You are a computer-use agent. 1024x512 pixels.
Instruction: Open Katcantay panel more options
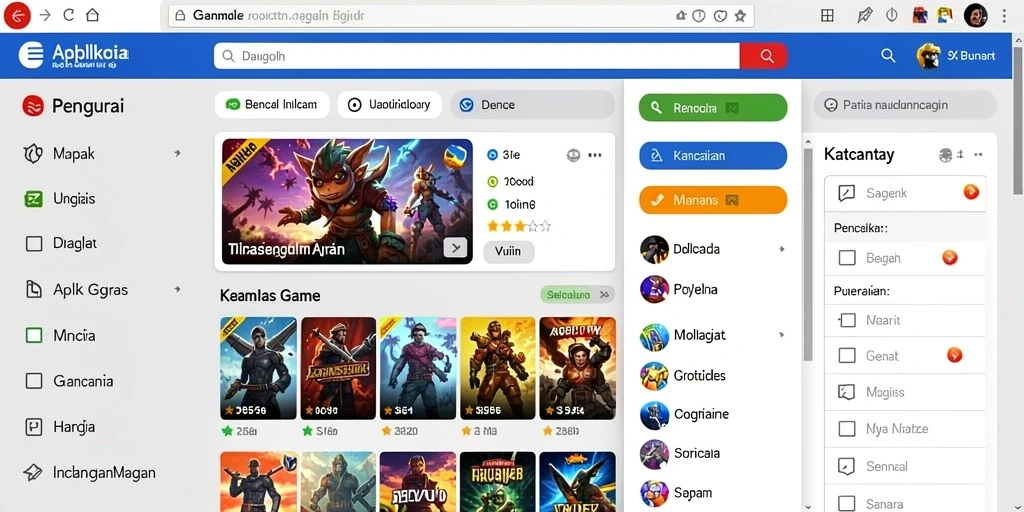pyautogui.click(x=978, y=155)
